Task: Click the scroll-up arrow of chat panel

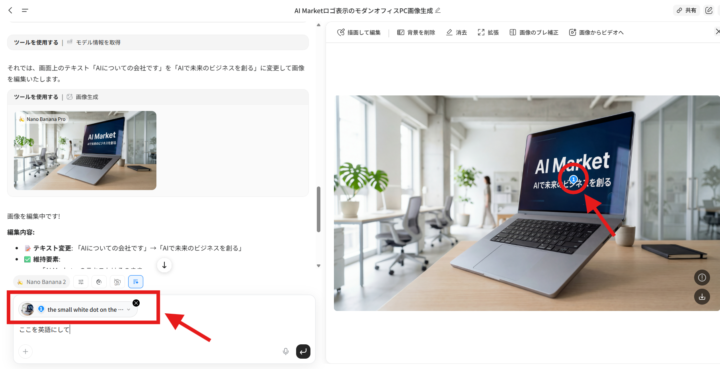Action: (319, 25)
